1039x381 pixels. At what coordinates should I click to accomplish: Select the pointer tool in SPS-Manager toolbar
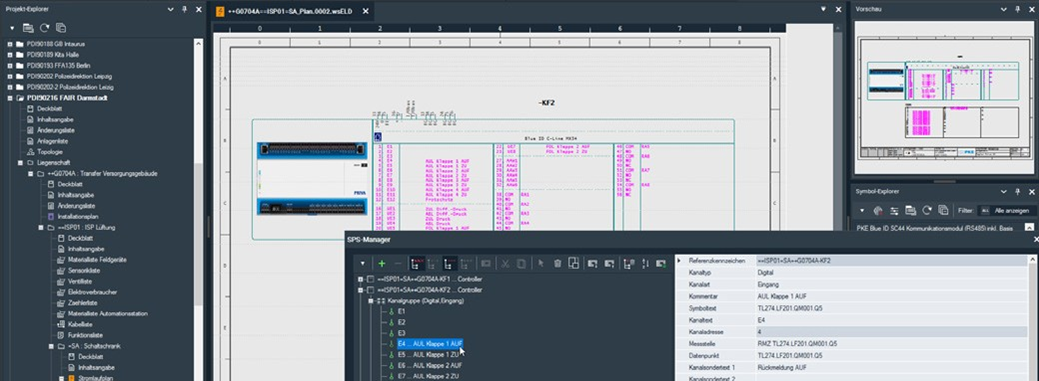point(541,263)
